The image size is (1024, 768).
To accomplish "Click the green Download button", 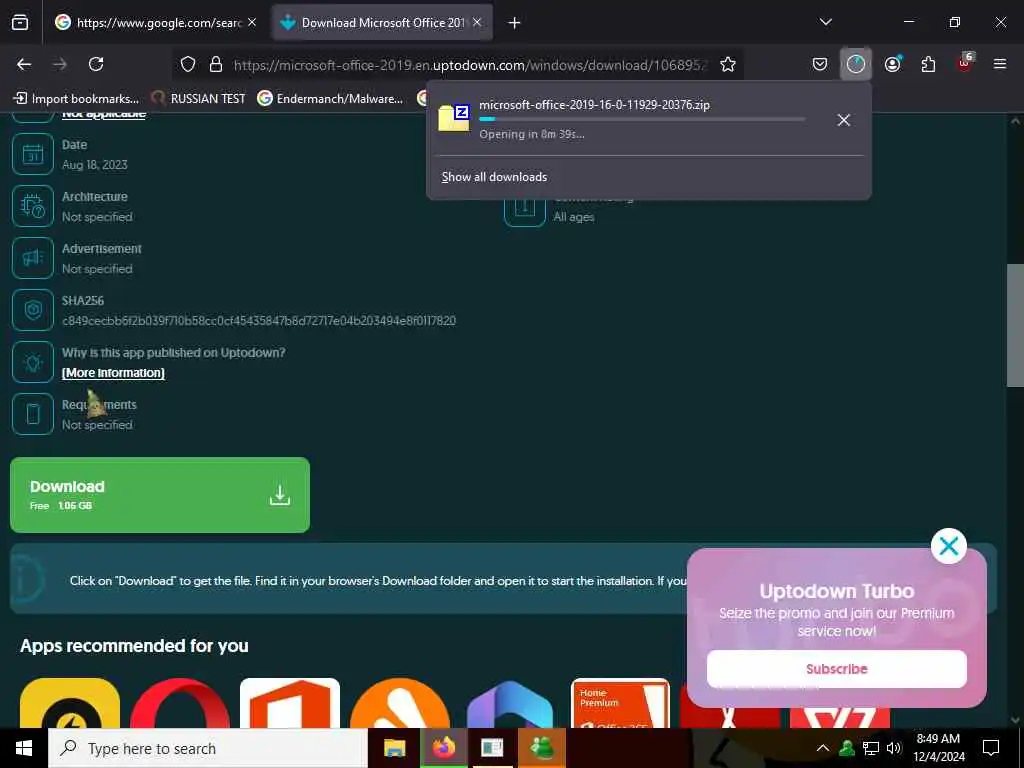I will pos(160,495).
